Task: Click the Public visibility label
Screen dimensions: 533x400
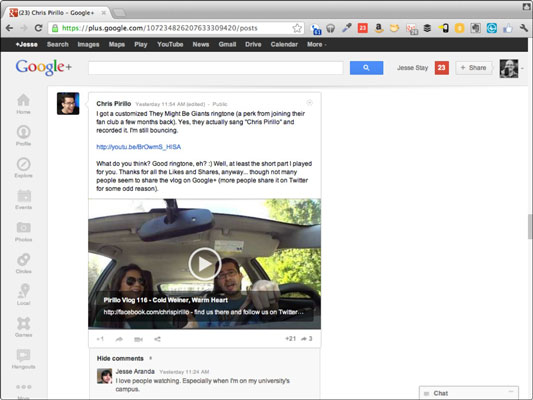Action: coord(220,104)
